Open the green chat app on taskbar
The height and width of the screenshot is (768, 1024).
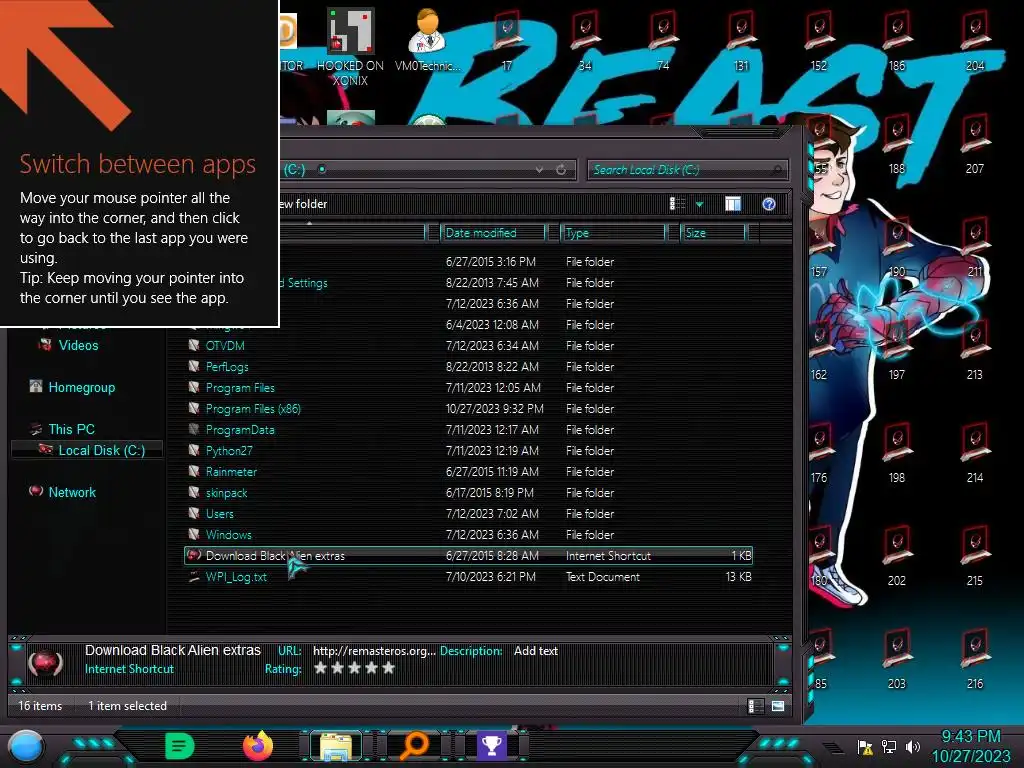179,746
